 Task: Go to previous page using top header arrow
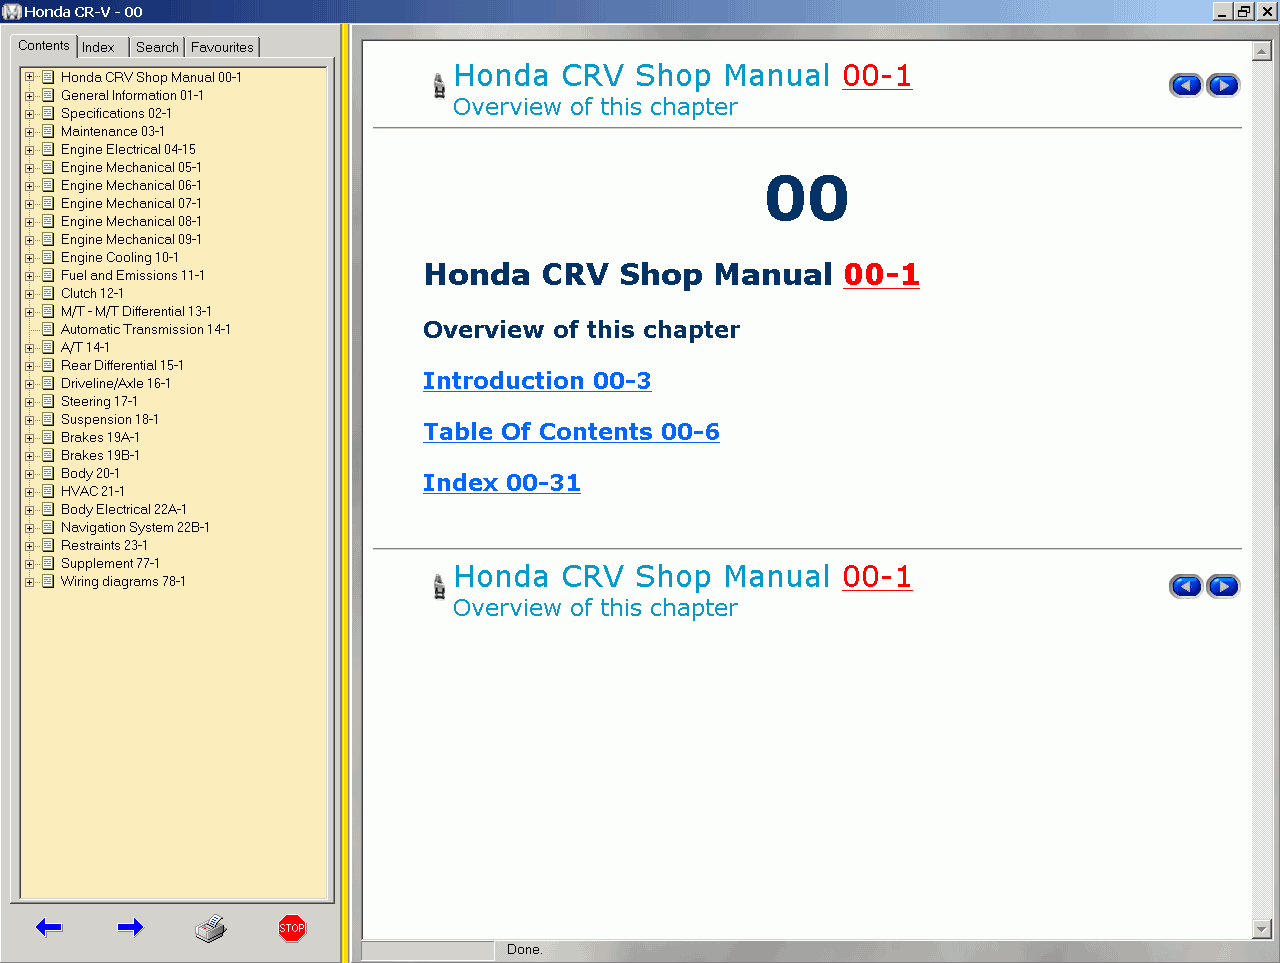1186,85
